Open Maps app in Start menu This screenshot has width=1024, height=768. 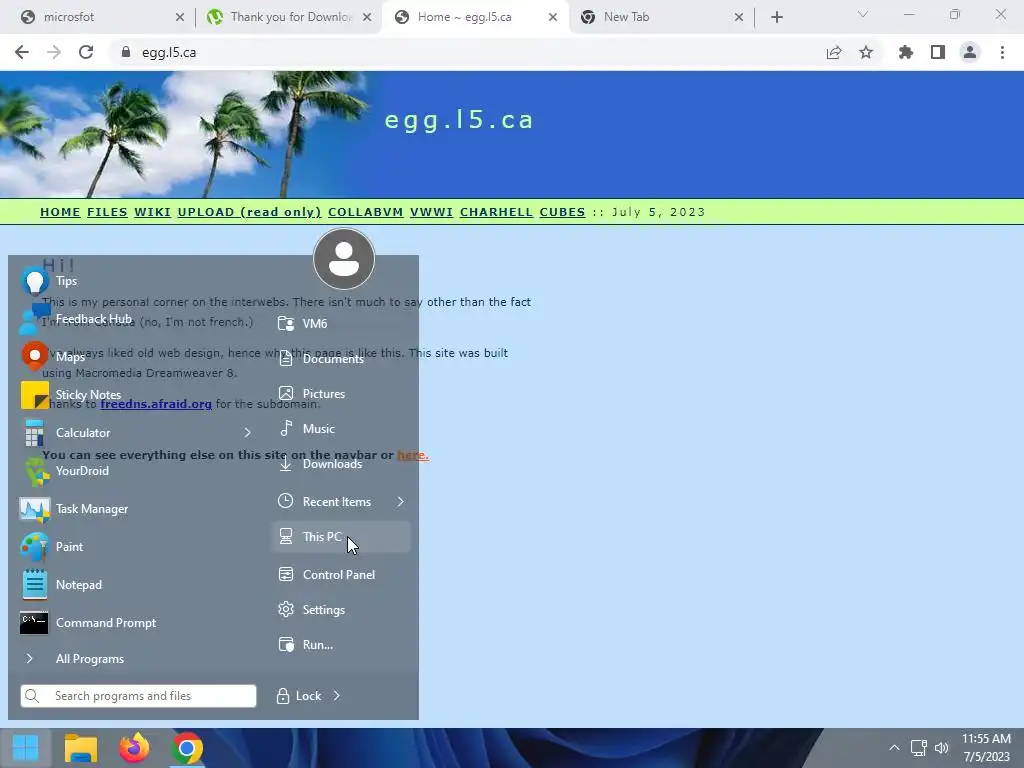pos(135,357)
